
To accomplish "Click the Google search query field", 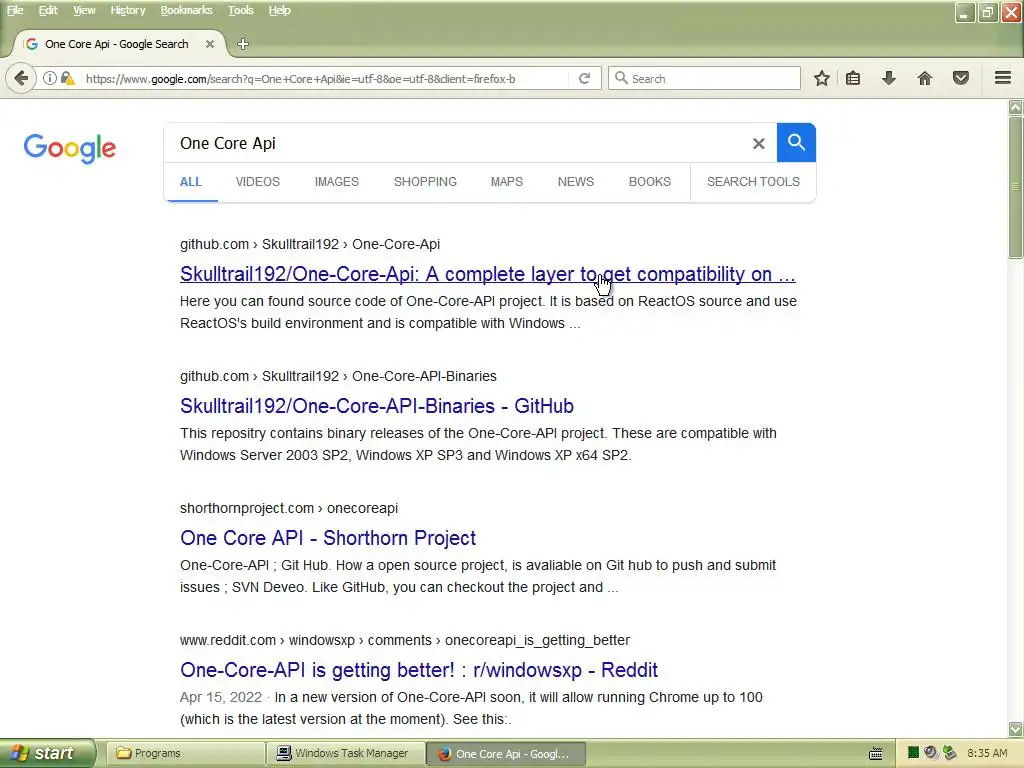I will click(457, 144).
